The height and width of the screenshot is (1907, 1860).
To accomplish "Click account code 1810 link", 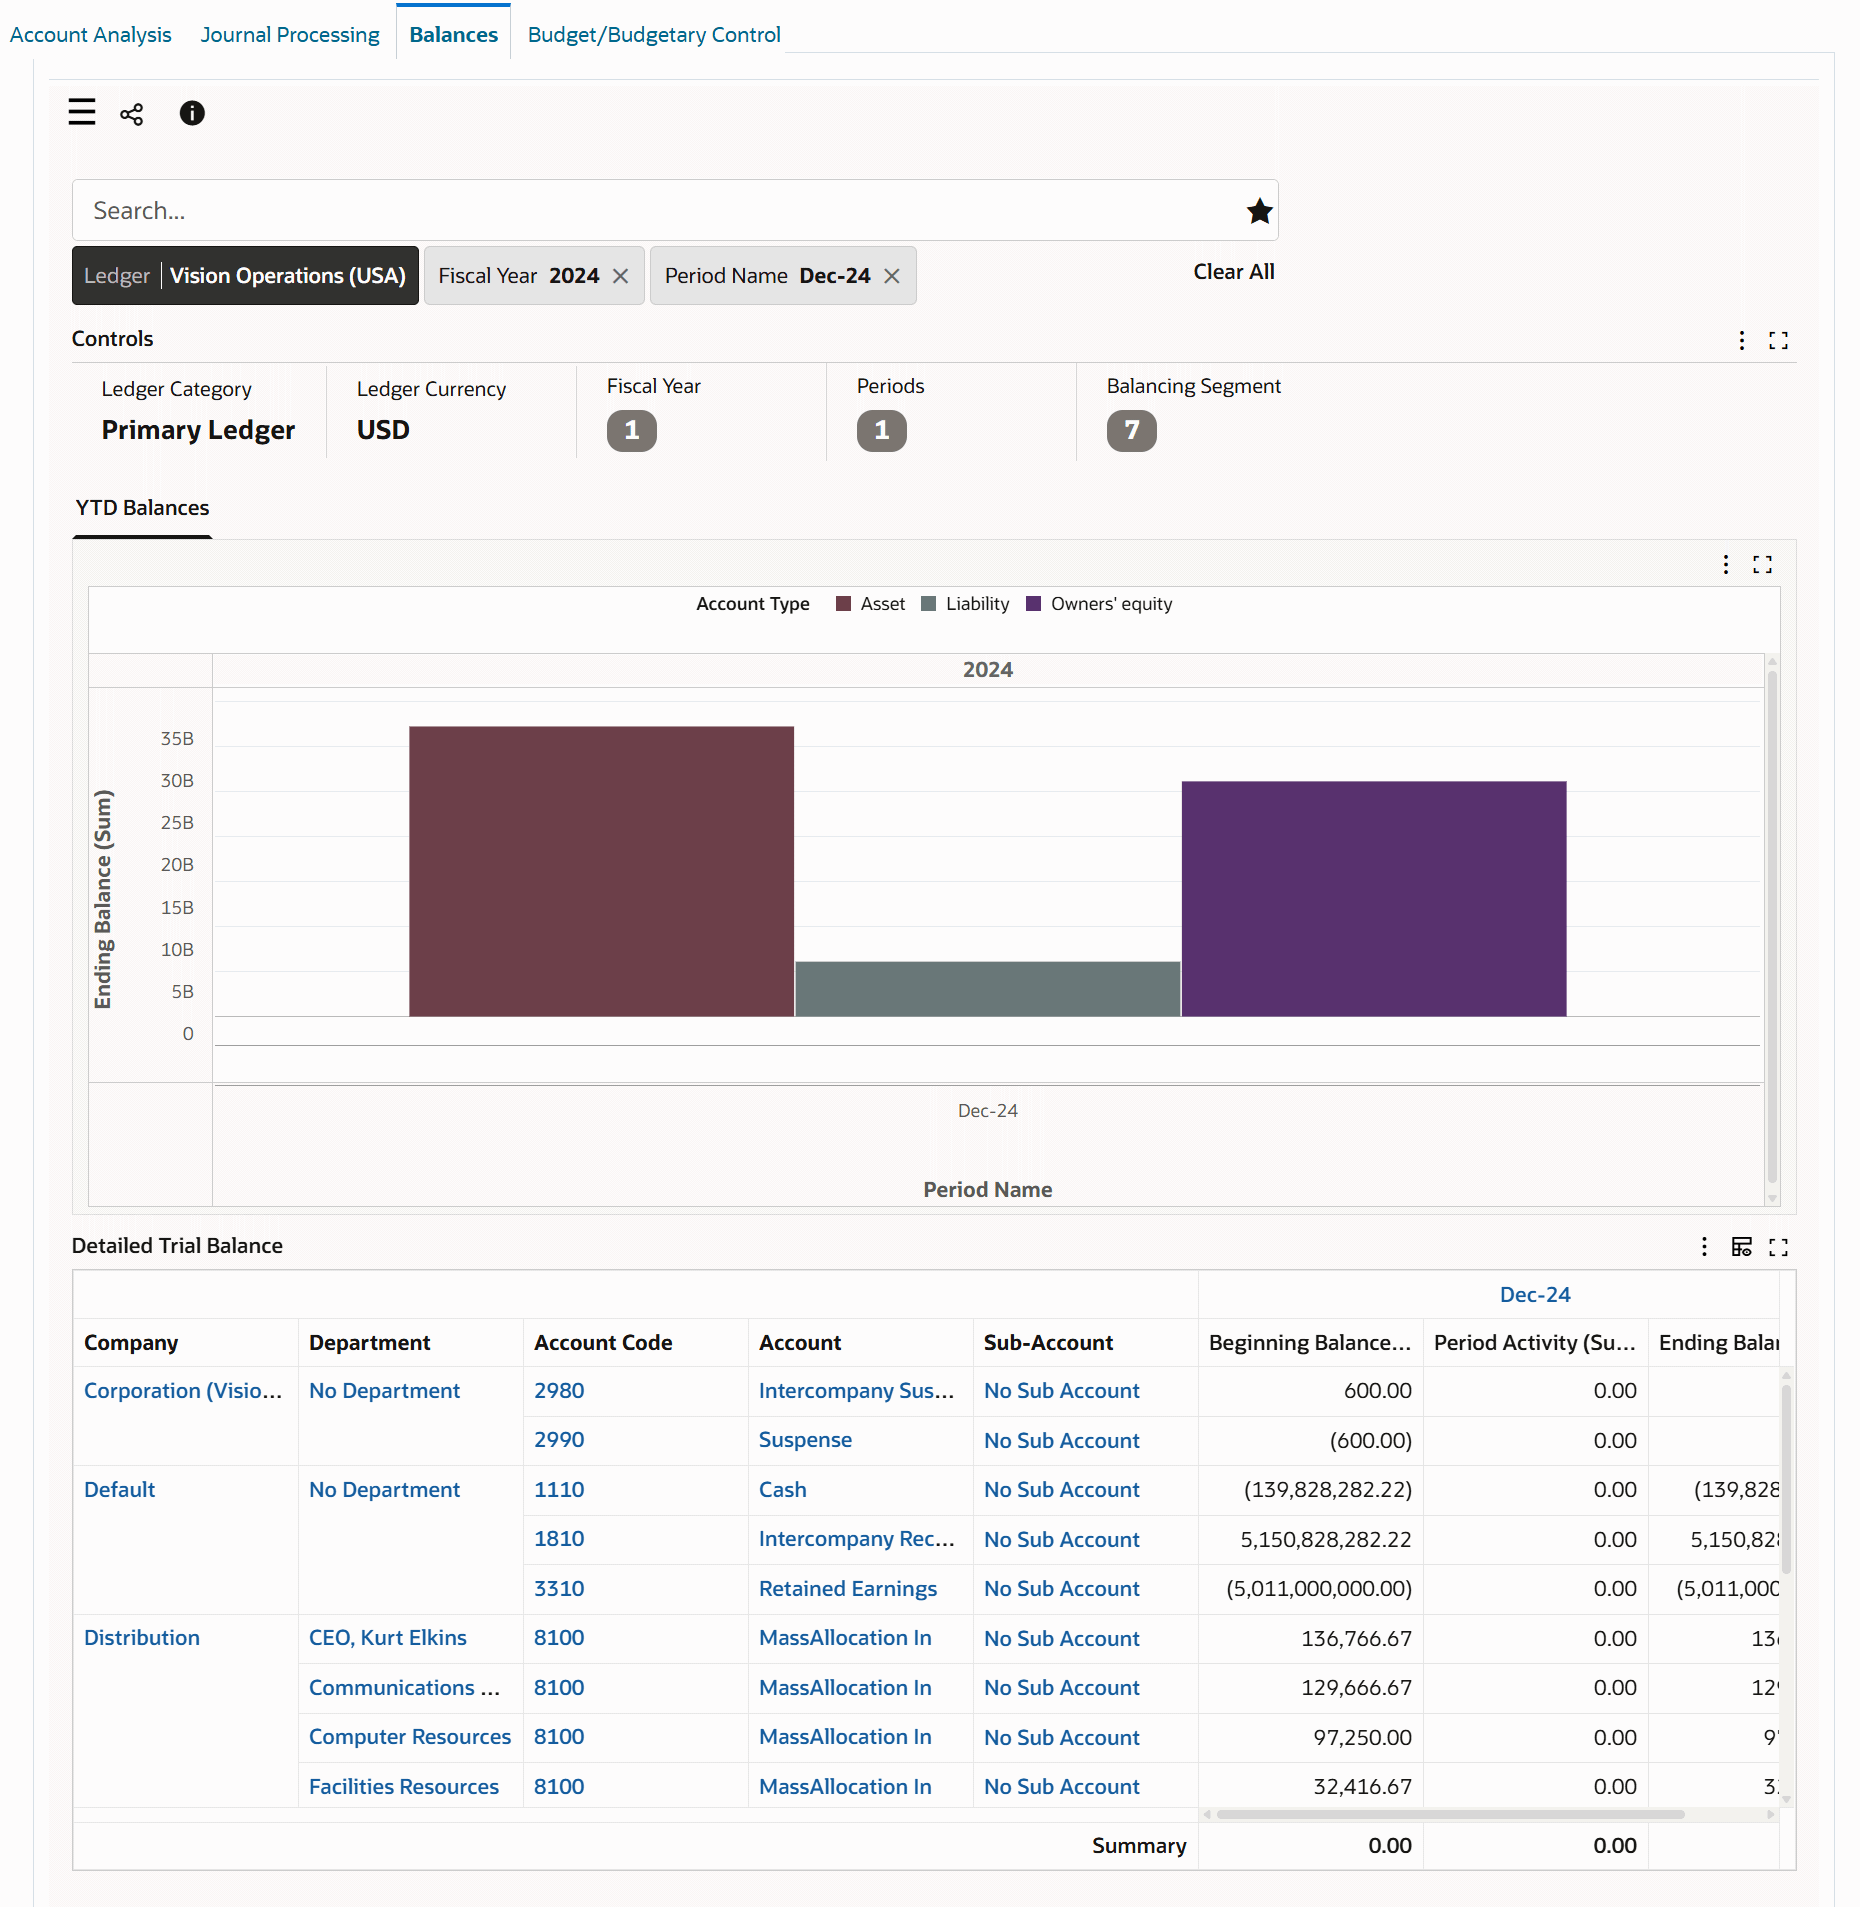I will point(559,1539).
